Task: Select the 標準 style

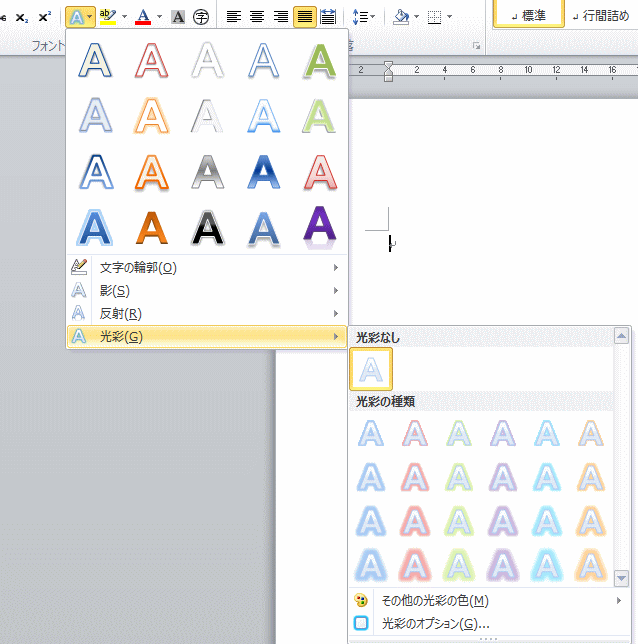Action: 528,14
